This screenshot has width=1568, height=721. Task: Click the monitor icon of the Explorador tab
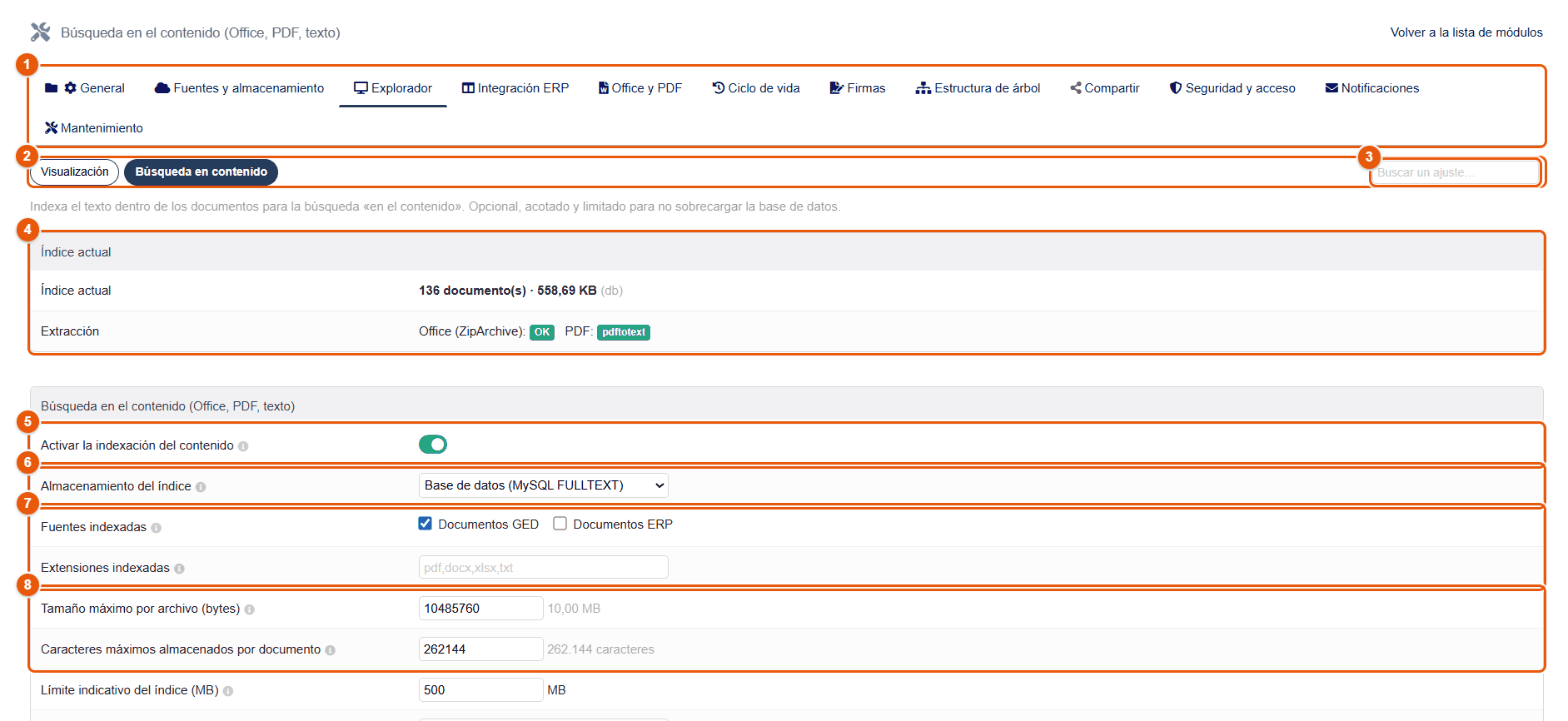click(361, 88)
